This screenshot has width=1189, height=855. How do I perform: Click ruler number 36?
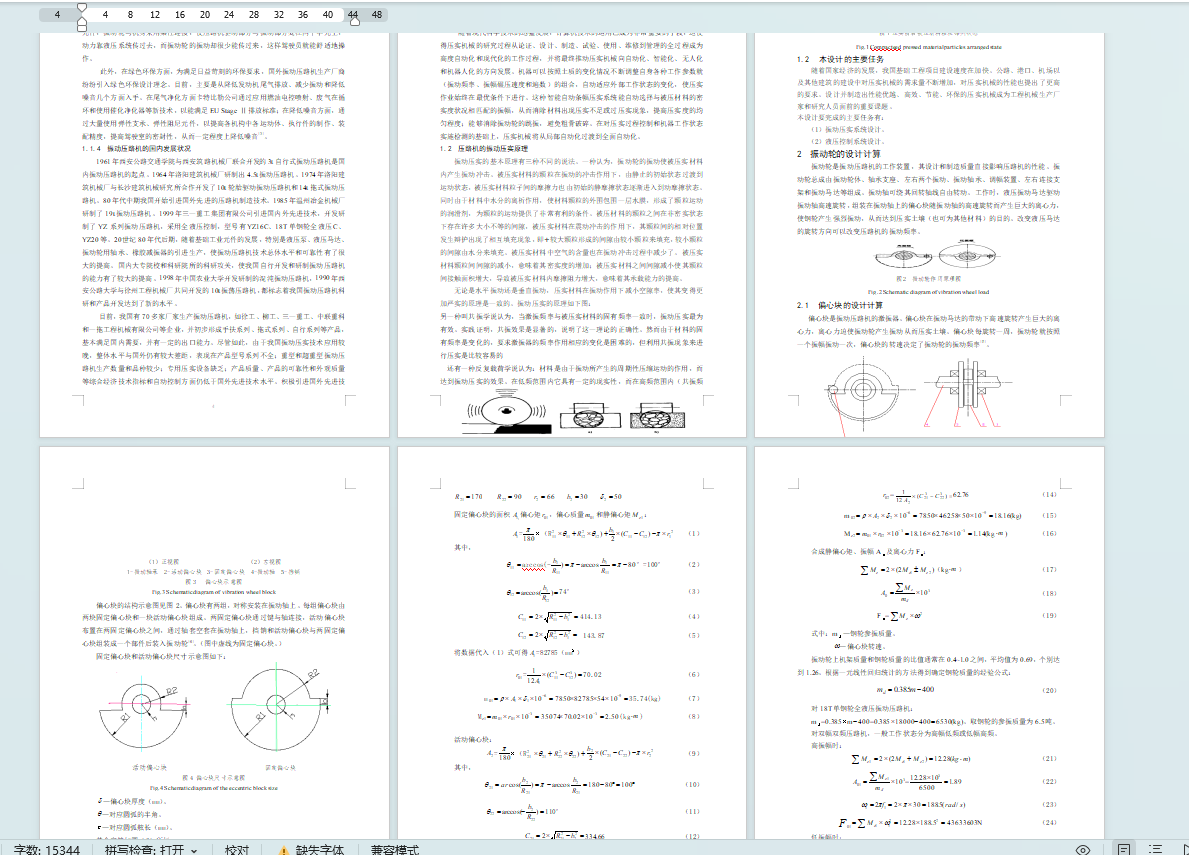(303, 14)
